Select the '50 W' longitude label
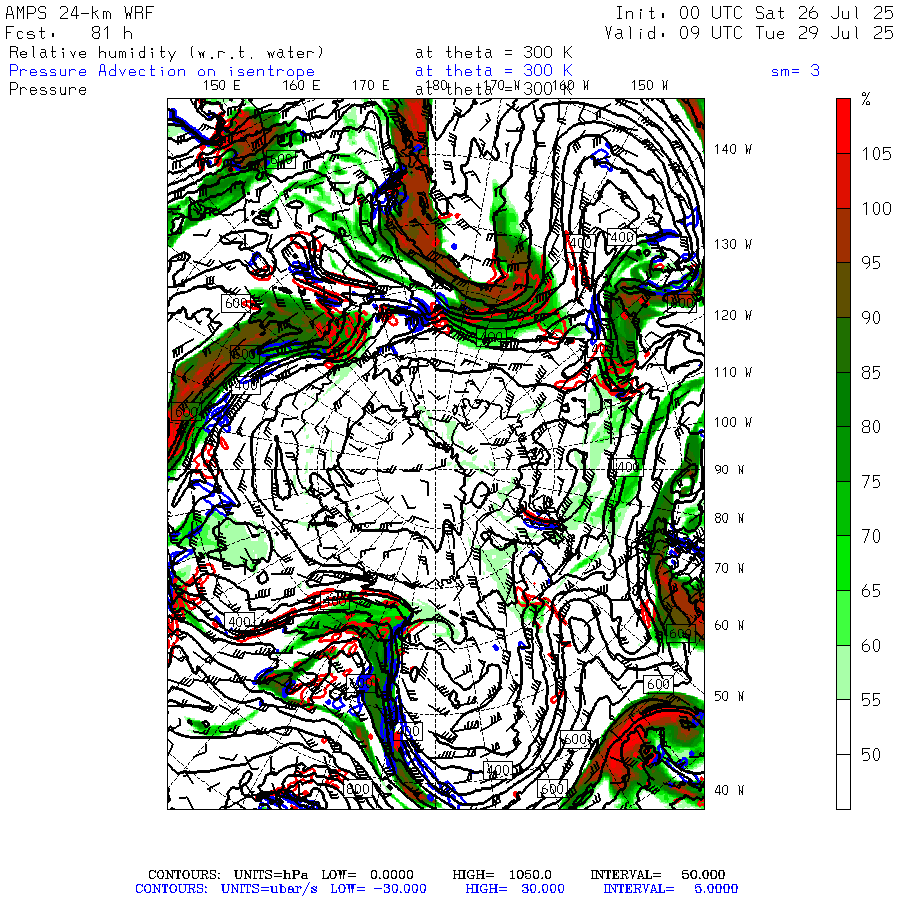Image resolution: width=900 pixels, height=900 pixels. coord(729,696)
